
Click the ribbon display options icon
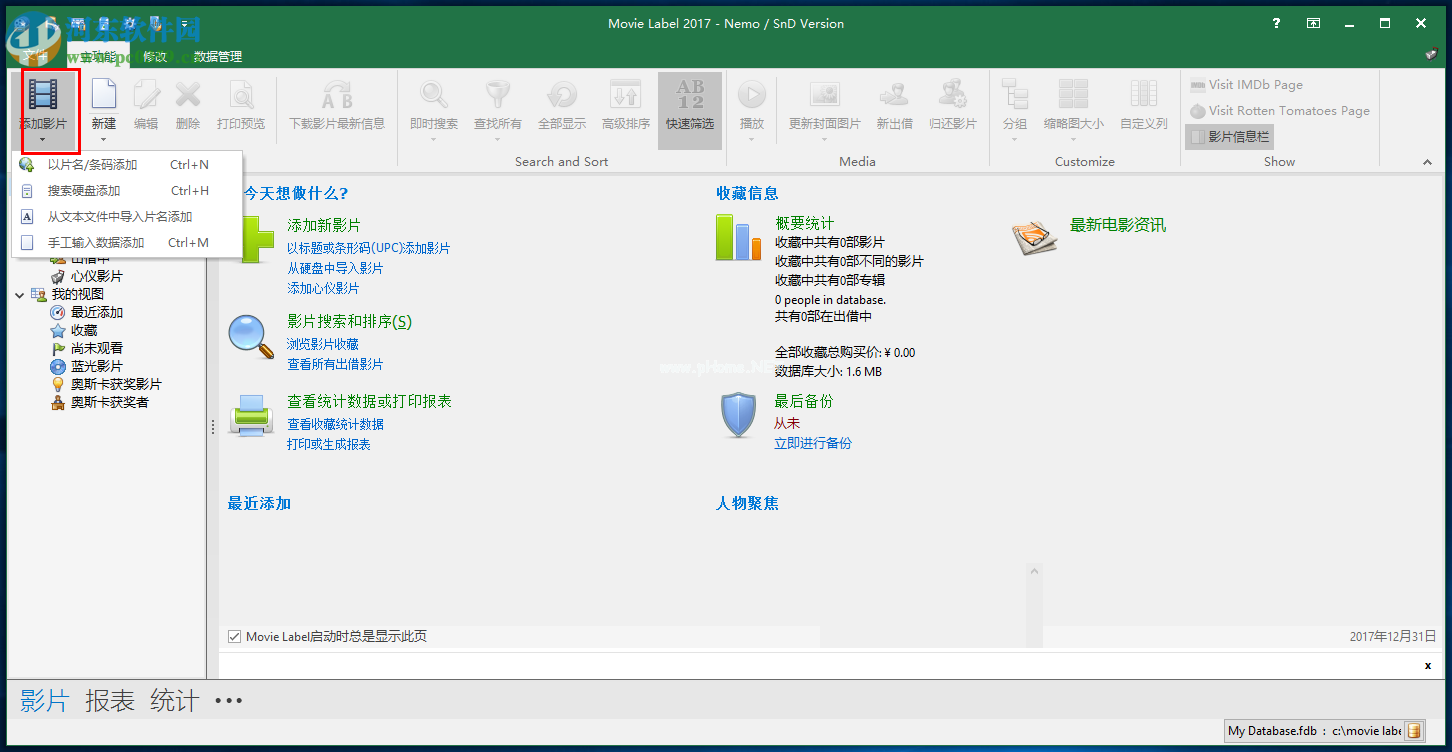(1313, 23)
